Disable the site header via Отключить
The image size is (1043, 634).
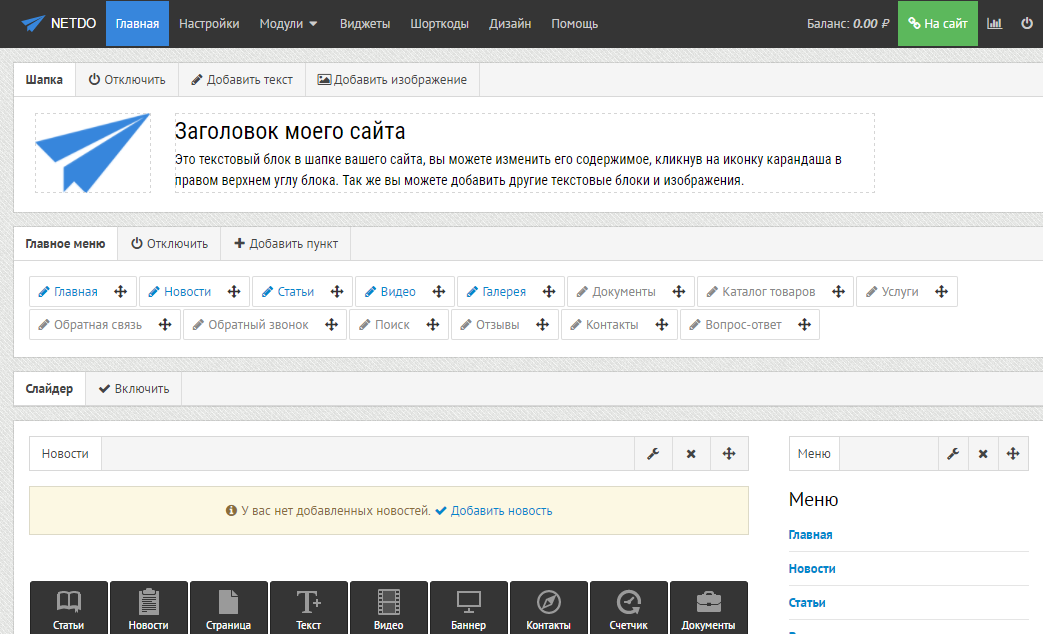(127, 78)
